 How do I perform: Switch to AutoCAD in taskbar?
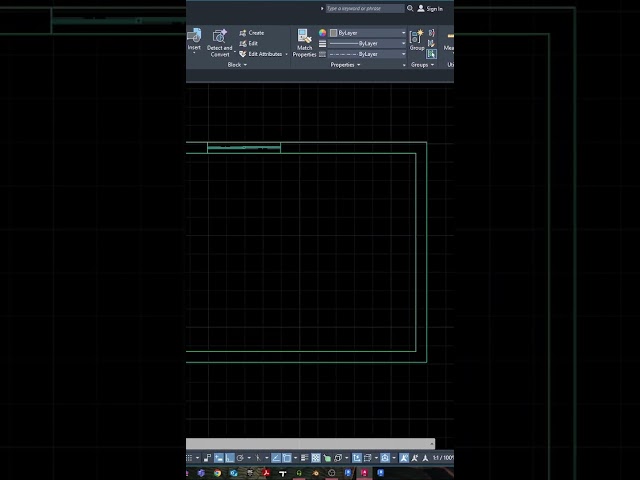tap(364, 473)
